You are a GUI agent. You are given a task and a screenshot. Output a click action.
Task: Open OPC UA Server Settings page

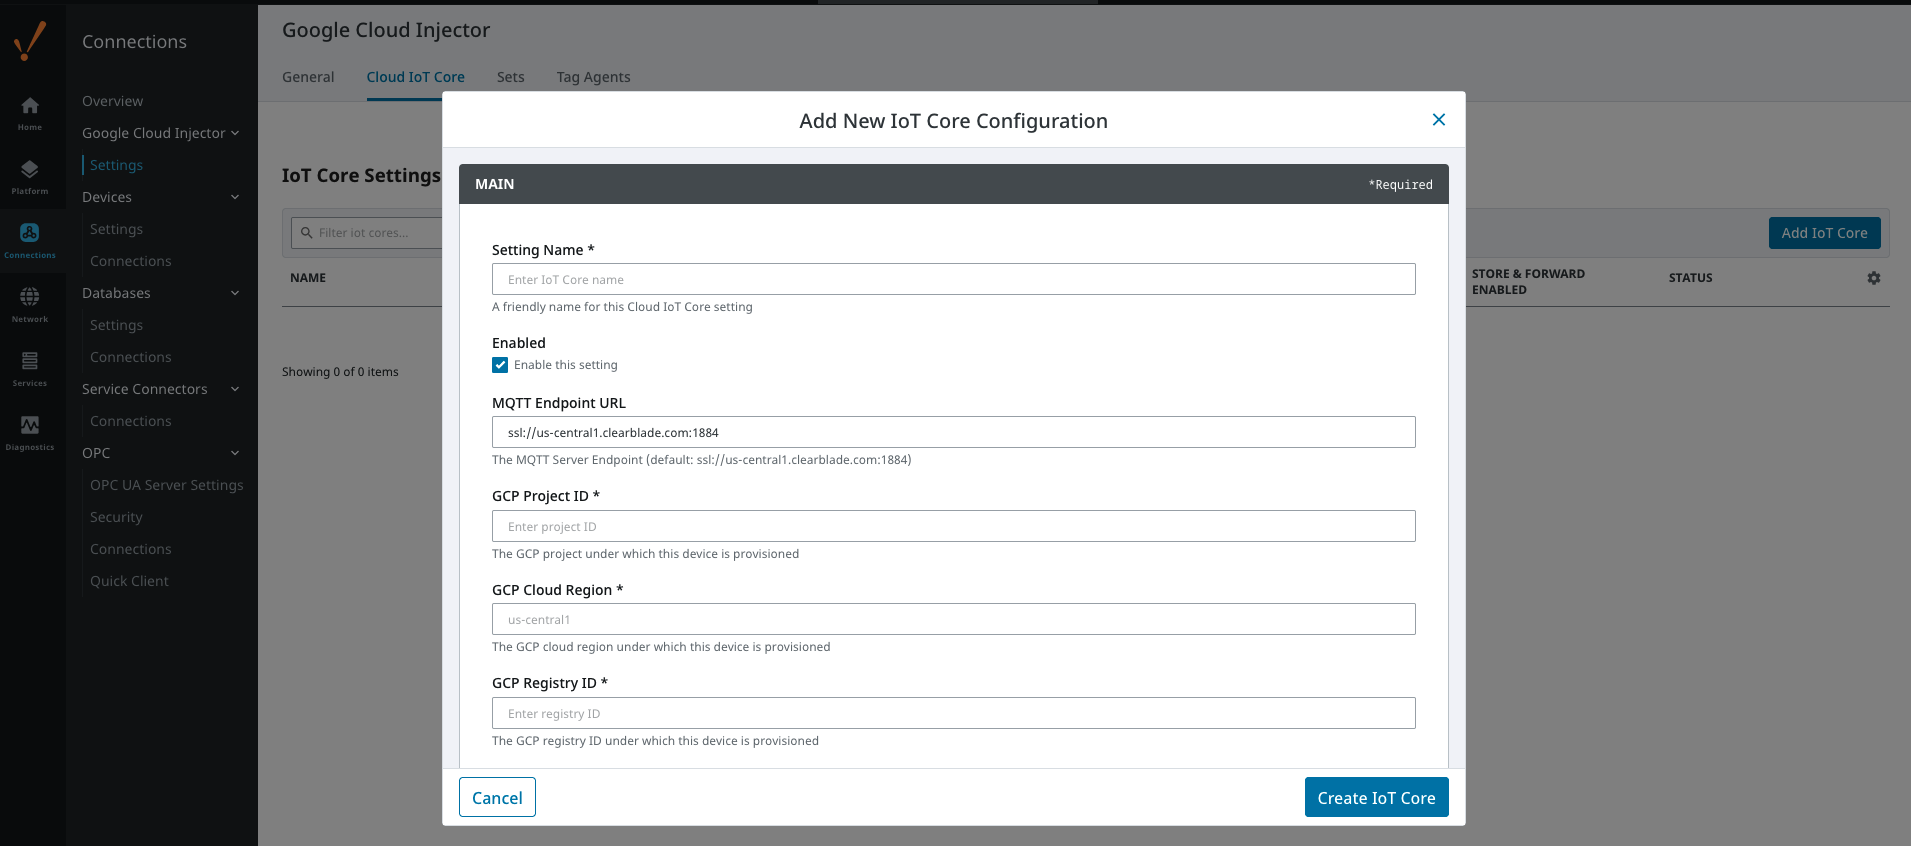[166, 485]
